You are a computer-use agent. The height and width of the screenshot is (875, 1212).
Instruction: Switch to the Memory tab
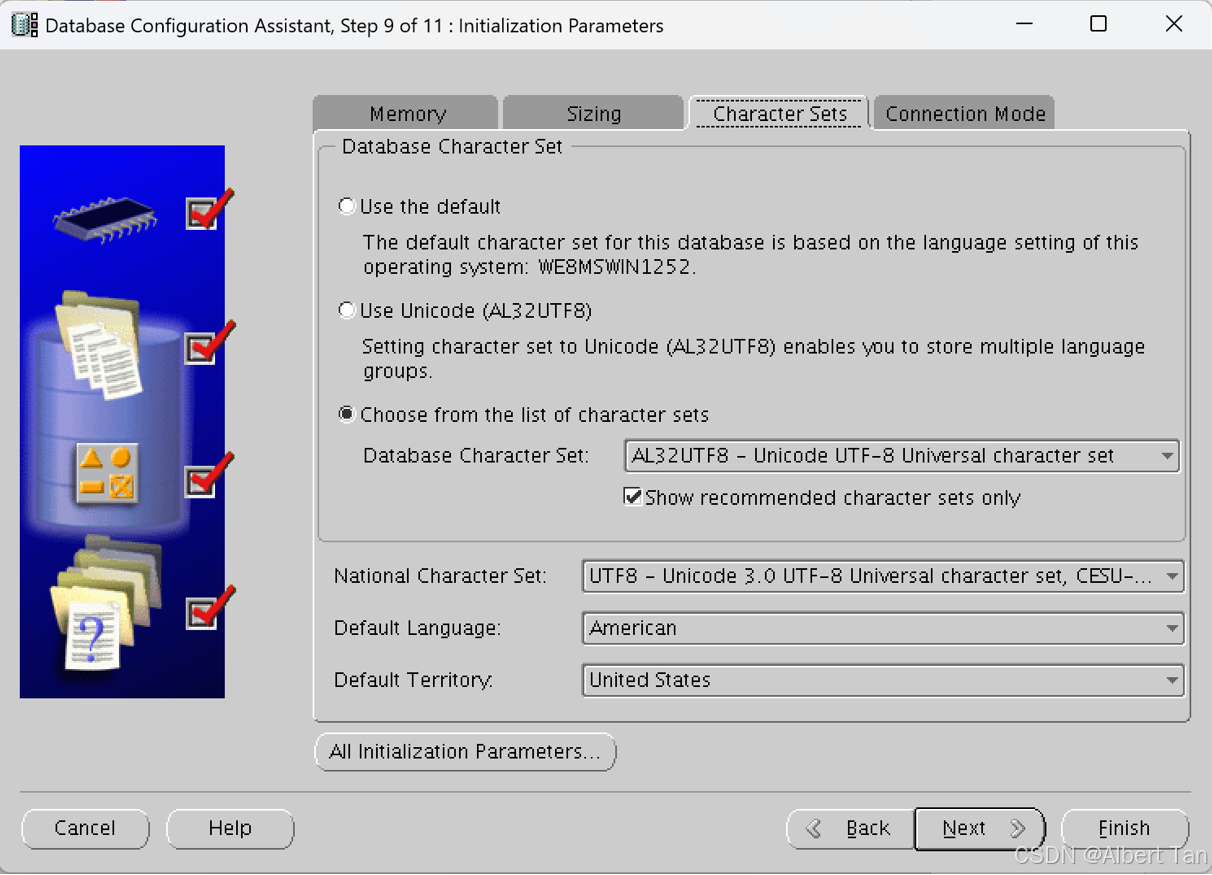tap(406, 114)
